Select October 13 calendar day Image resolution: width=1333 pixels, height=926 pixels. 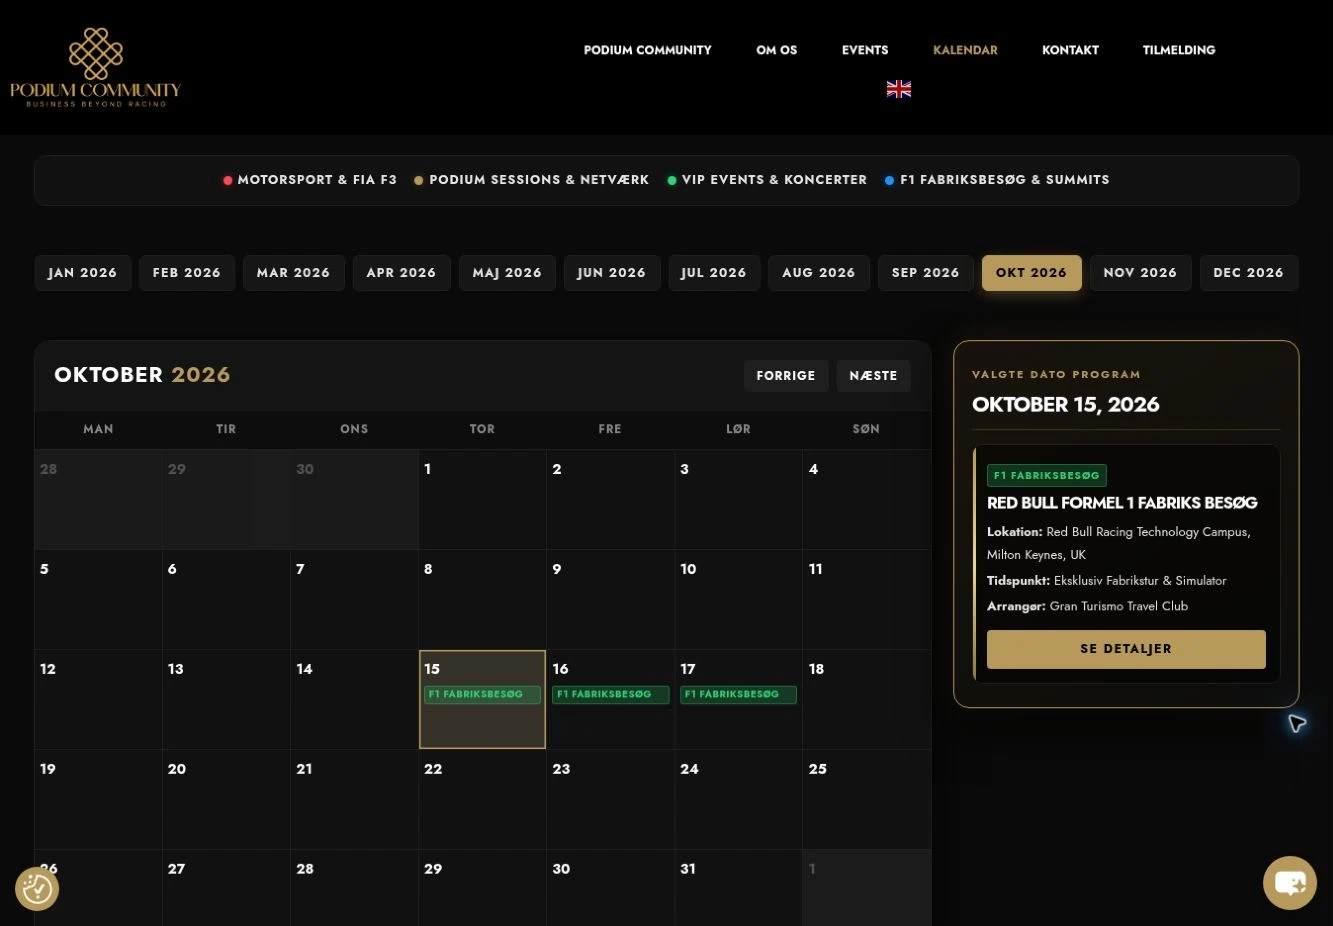pyautogui.click(x=226, y=699)
